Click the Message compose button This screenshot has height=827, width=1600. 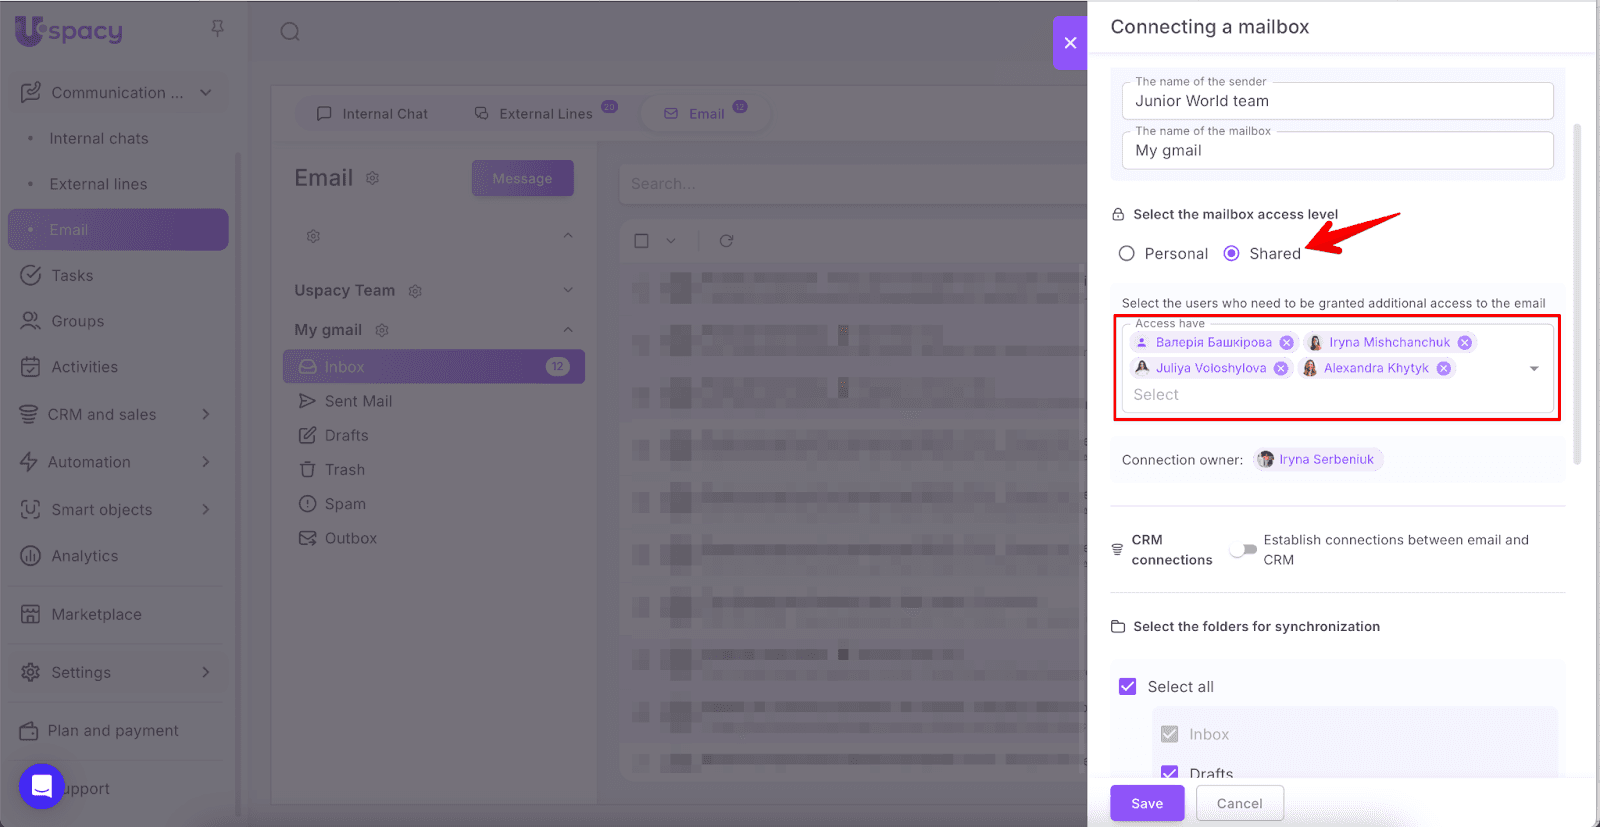[522, 178]
